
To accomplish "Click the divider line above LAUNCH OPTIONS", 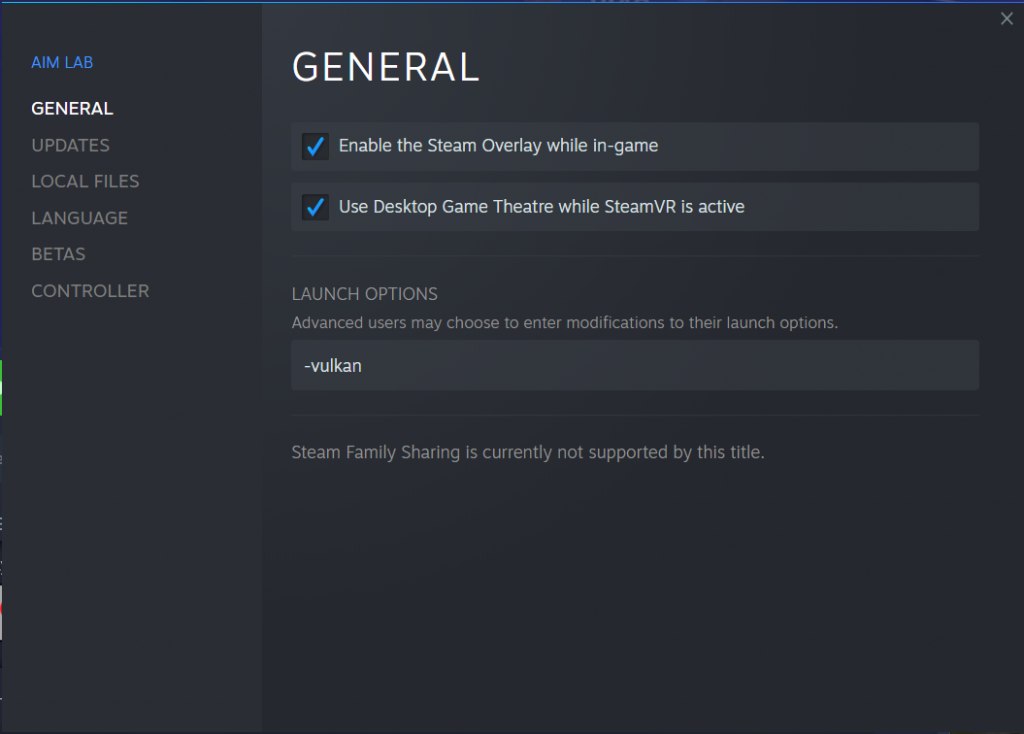I will point(634,256).
